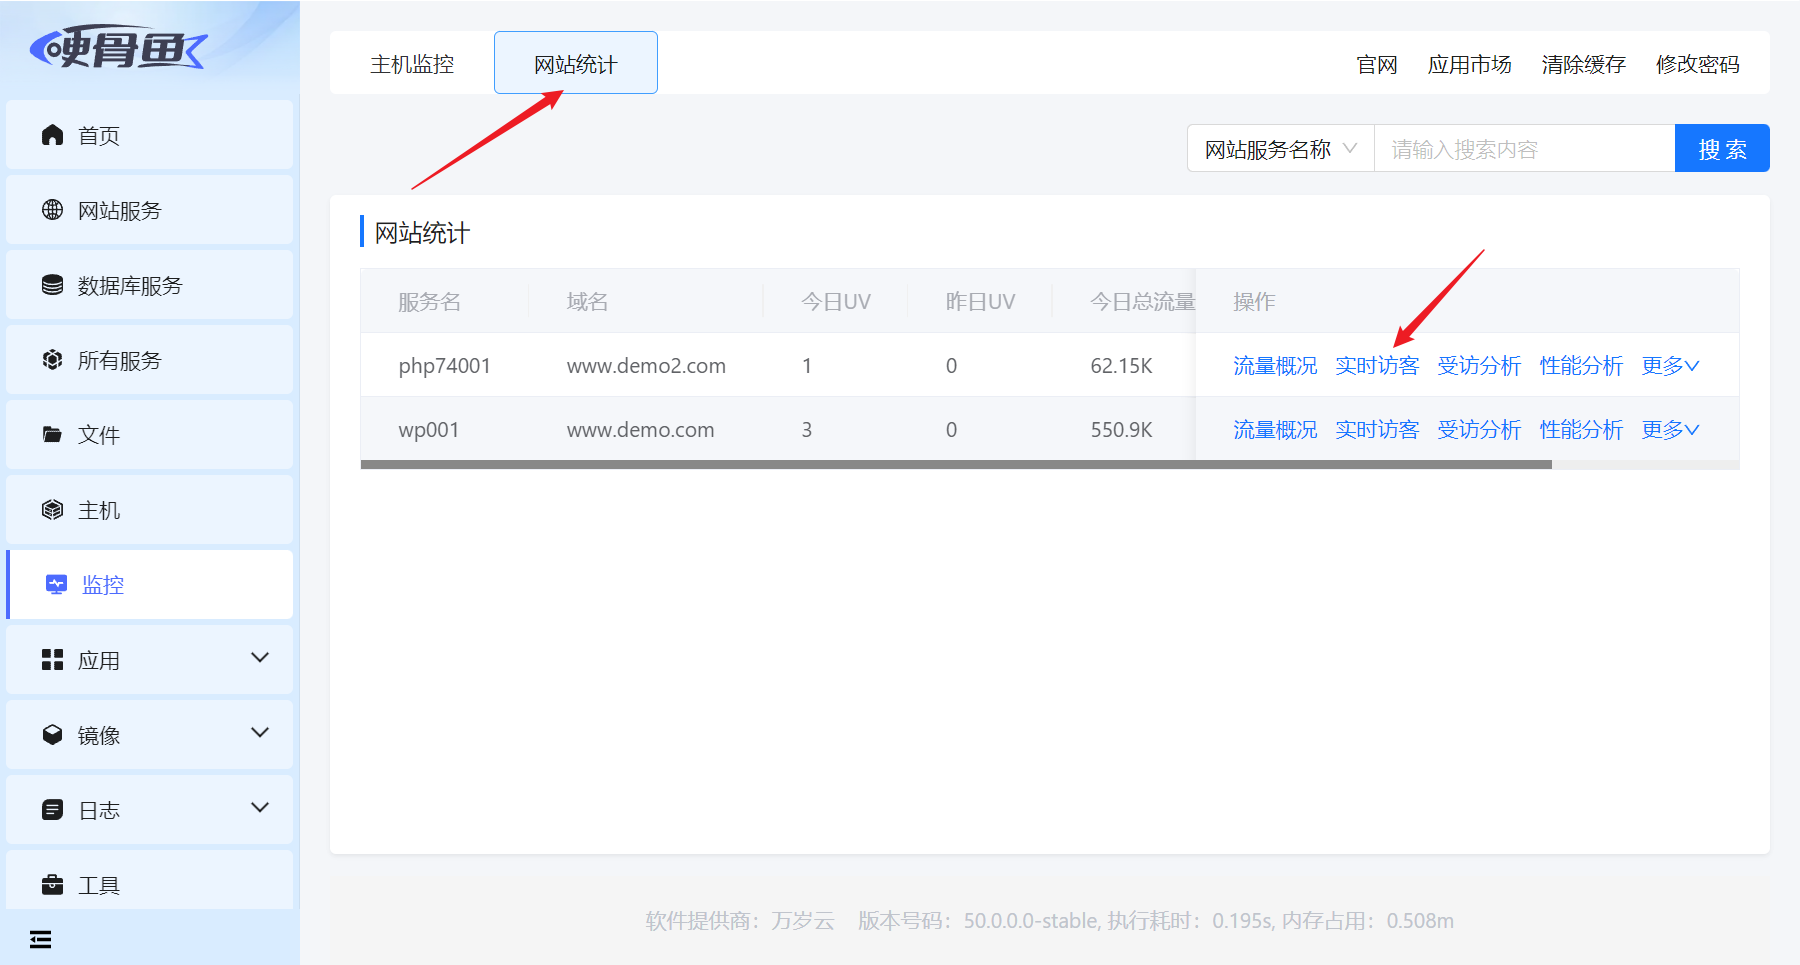Click the 硬骨鱼 logo
The height and width of the screenshot is (965, 1800).
(x=118, y=48)
